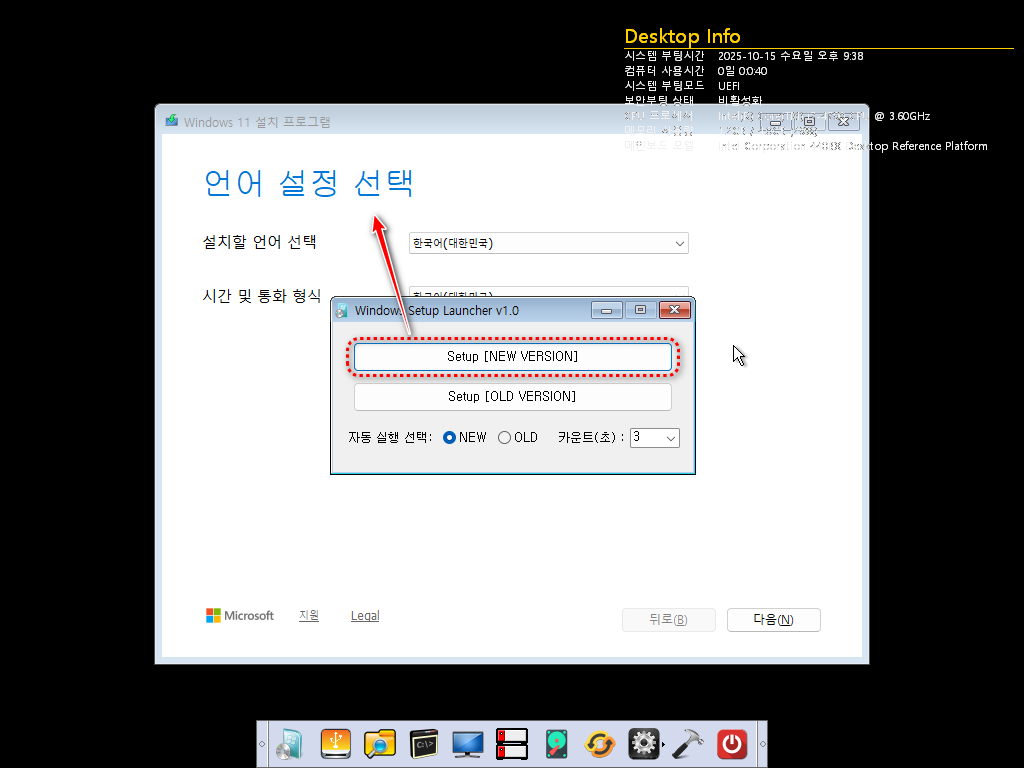Click the dock's right edge diamond handle
The width and height of the screenshot is (1024, 768).
762,744
